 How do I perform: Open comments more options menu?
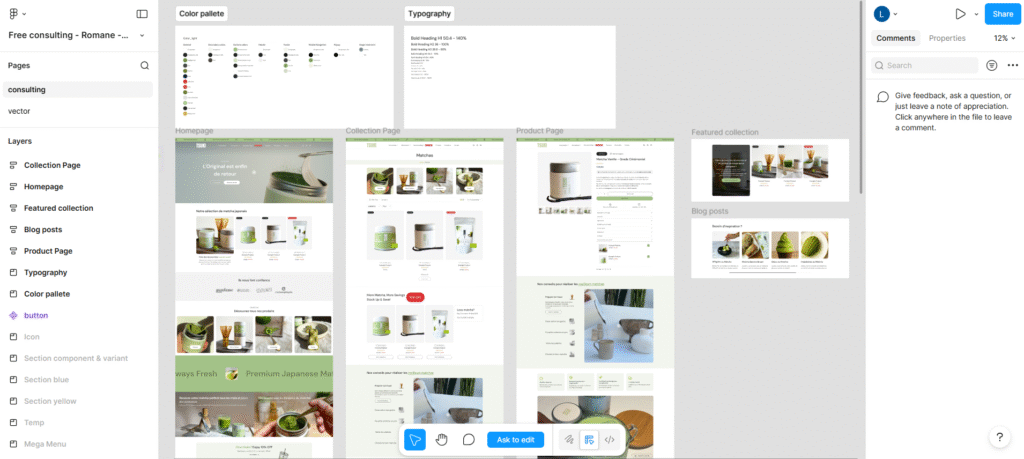click(x=1012, y=65)
